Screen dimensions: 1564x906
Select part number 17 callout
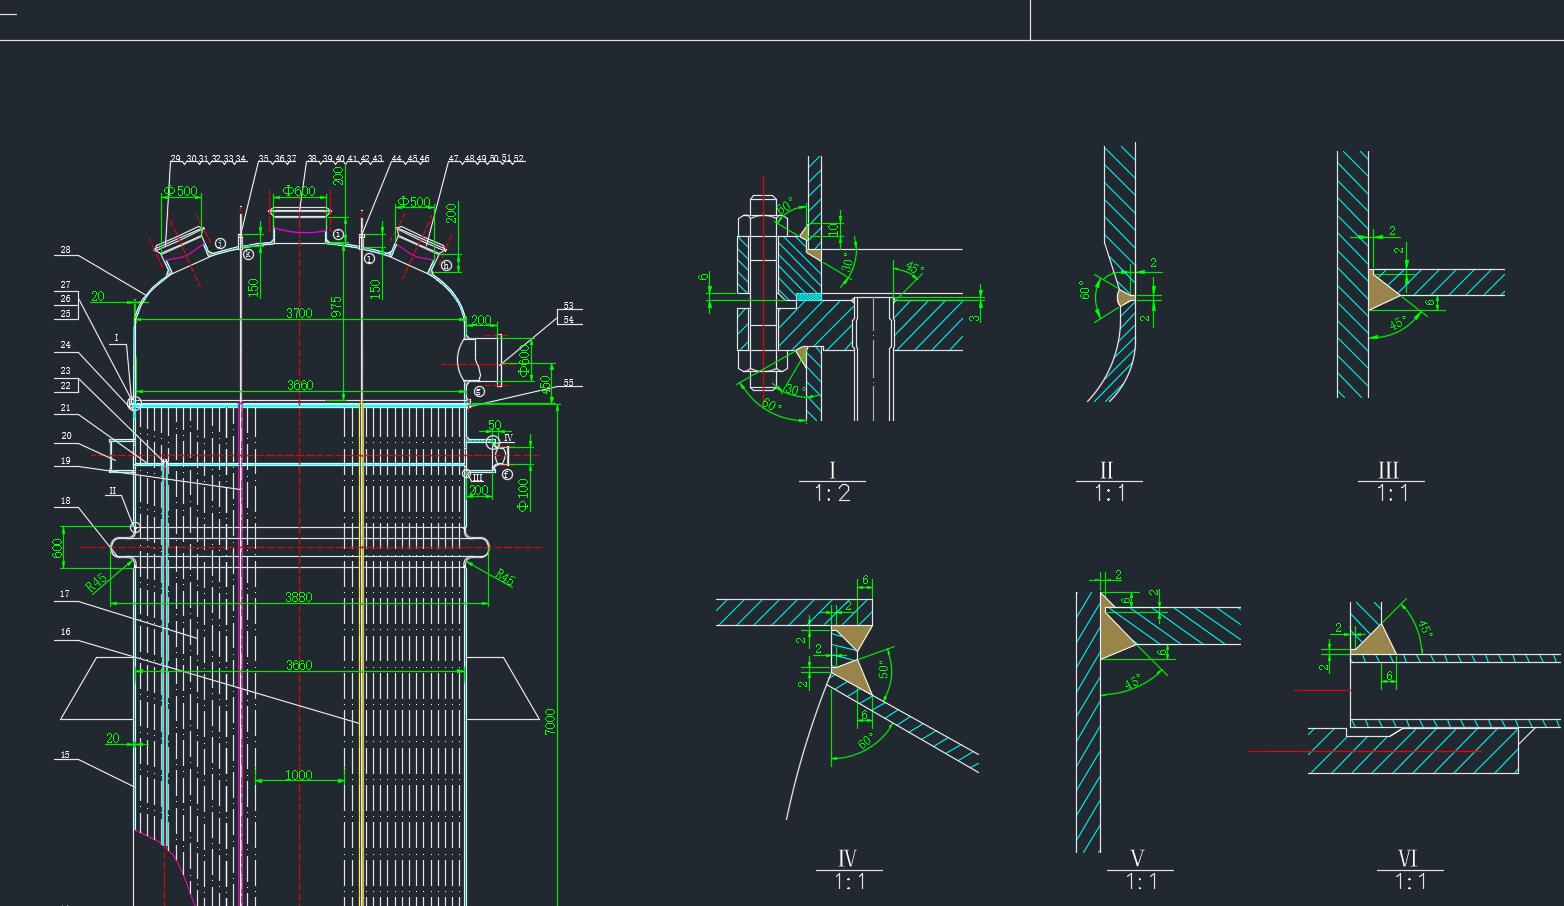(65, 594)
